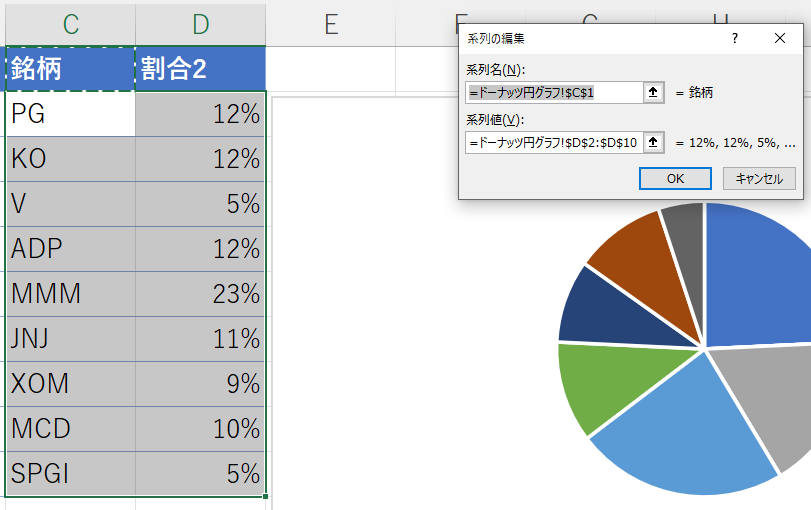Viewport: 811px width, 510px height.
Task: Select column D header
Action: coord(201,24)
